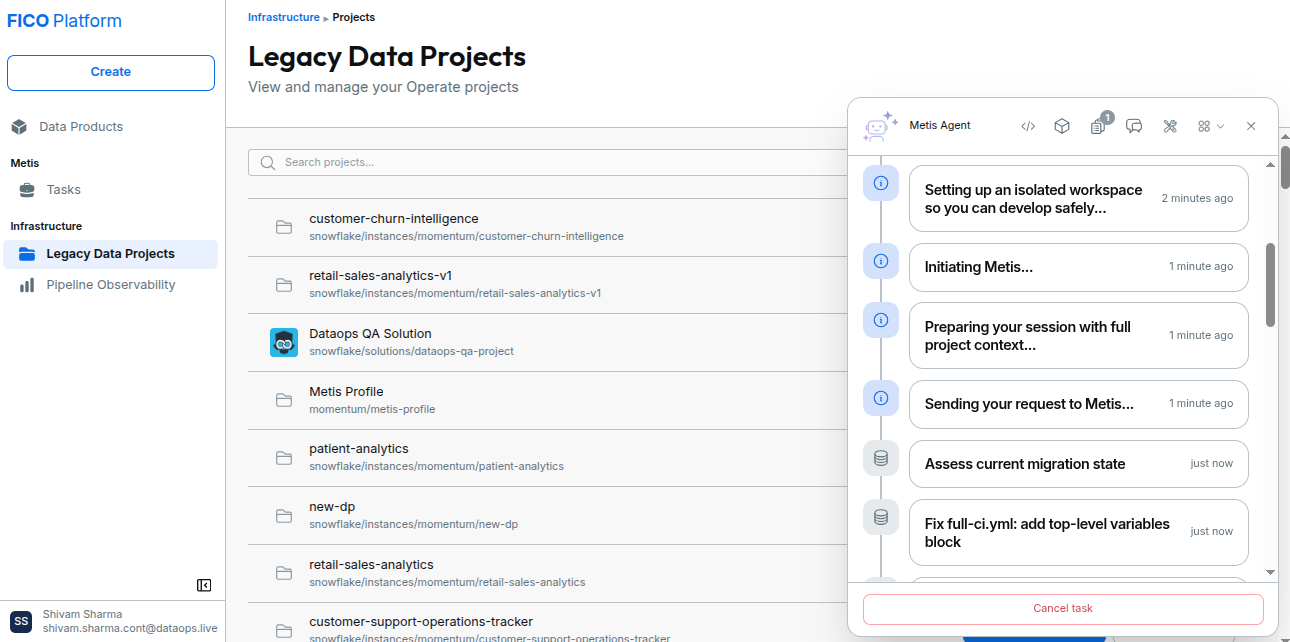Click the Pipeline Observability bar chart icon
Viewport: 1290px width, 642px height.
(x=27, y=285)
